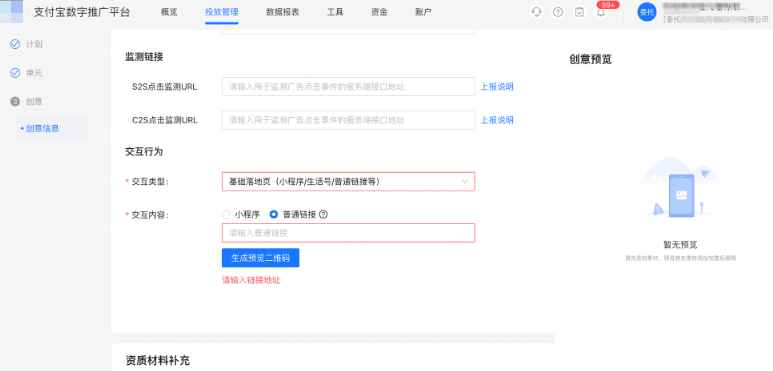Click the 交互行为 section heading
This screenshot has height=371, width=773.
144,152
